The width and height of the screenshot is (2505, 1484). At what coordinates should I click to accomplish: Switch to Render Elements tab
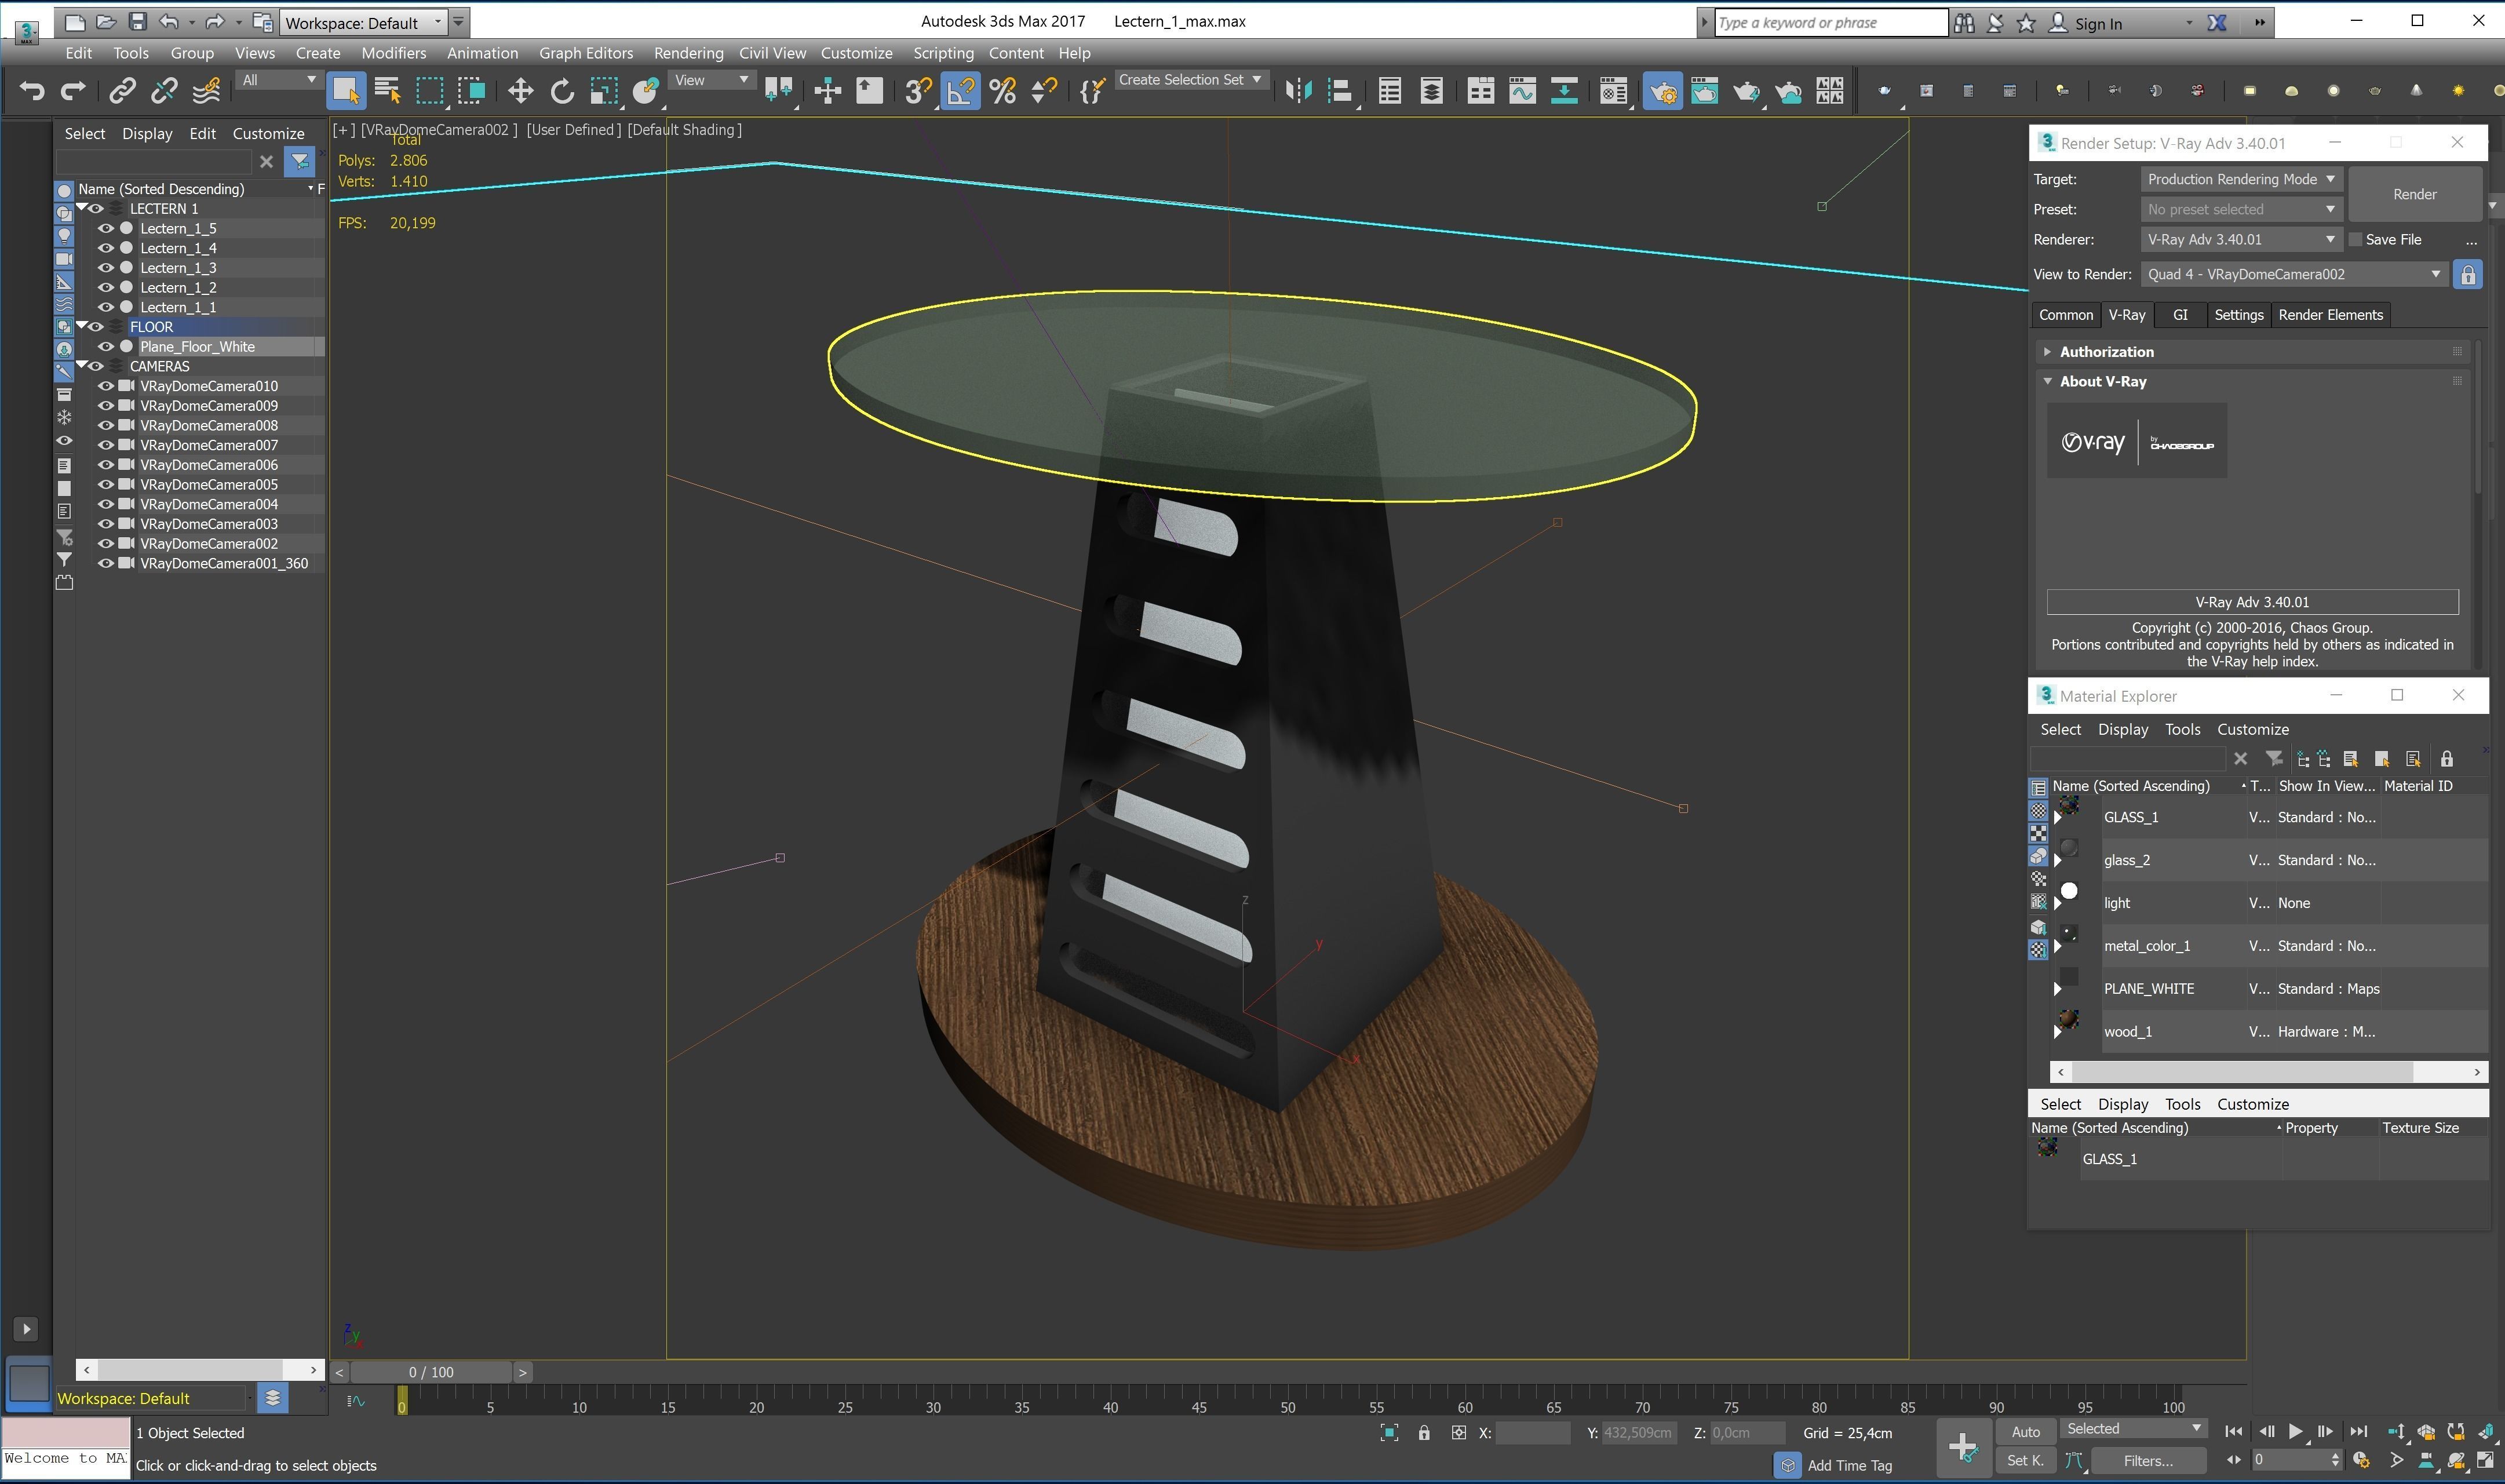coord(2330,315)
